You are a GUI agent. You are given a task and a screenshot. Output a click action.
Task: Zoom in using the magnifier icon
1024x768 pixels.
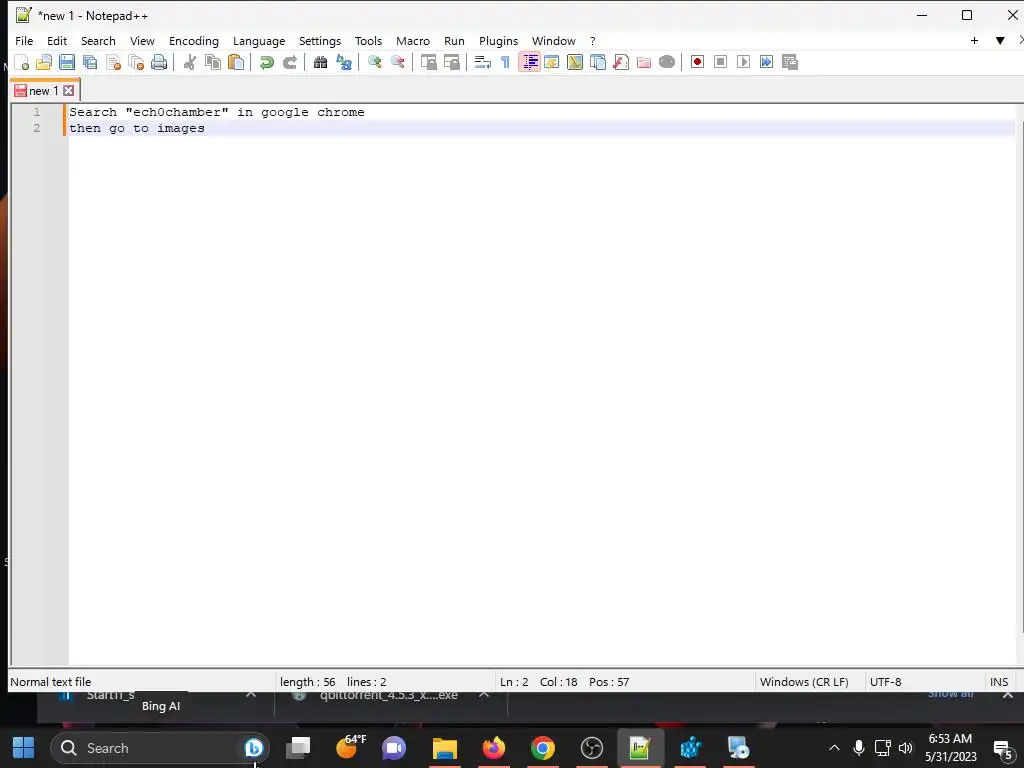[374, 62]
